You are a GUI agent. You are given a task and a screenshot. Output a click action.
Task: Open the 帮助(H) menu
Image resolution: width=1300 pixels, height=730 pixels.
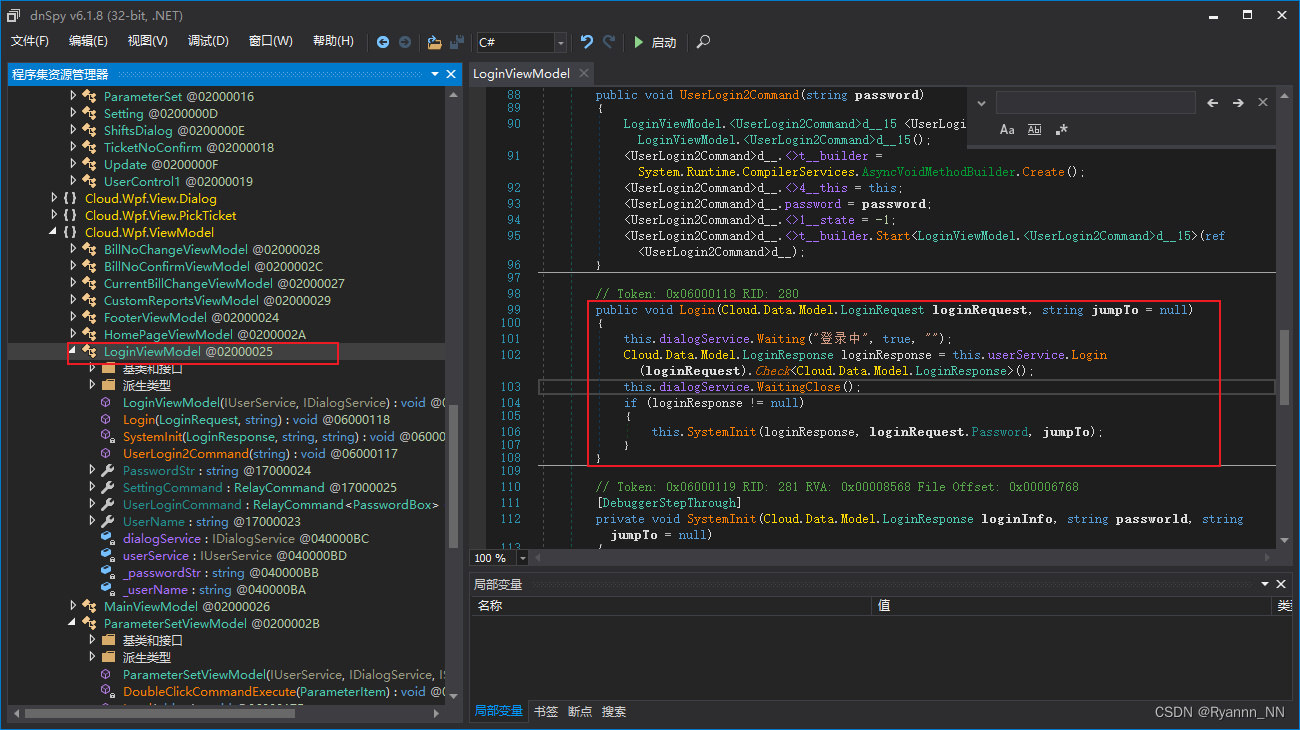pos(333,41)
